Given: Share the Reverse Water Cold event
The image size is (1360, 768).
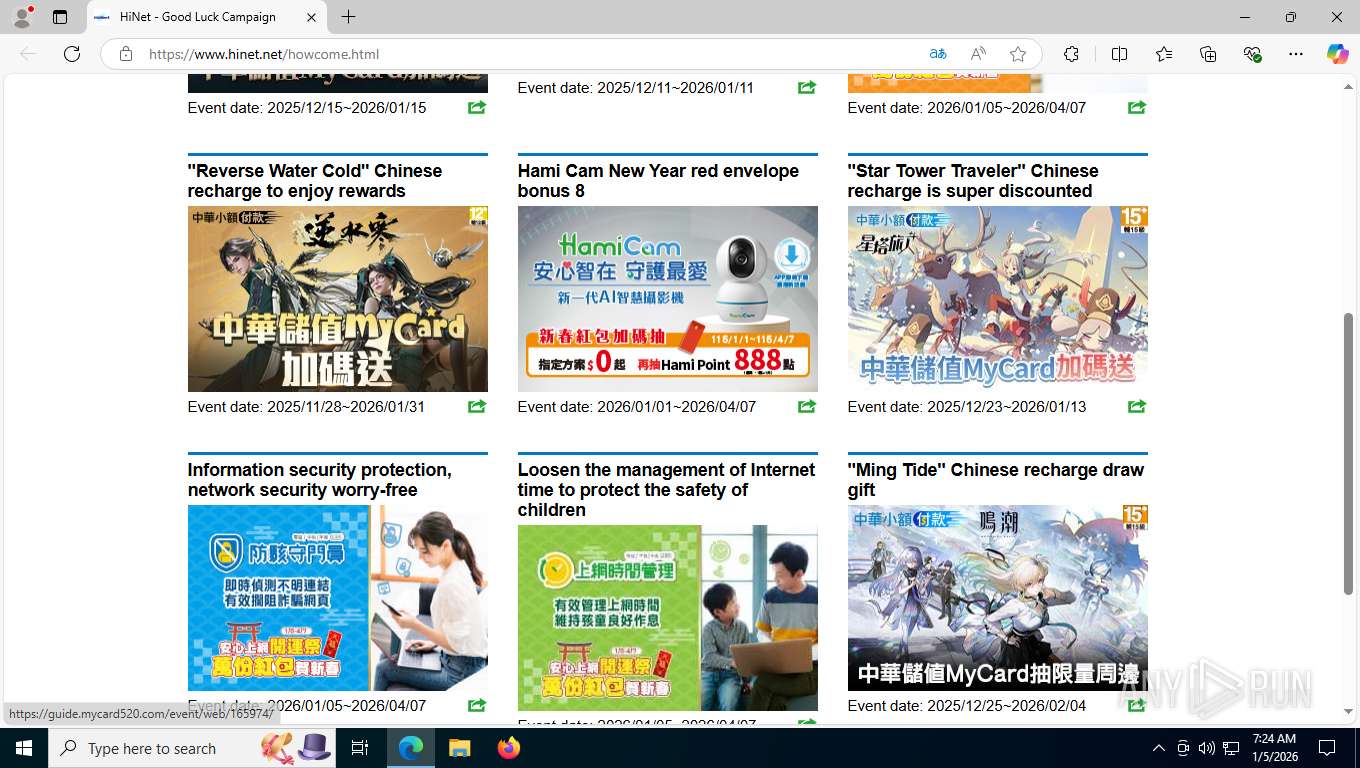Looking at the screenshot, I should (477, 406).
